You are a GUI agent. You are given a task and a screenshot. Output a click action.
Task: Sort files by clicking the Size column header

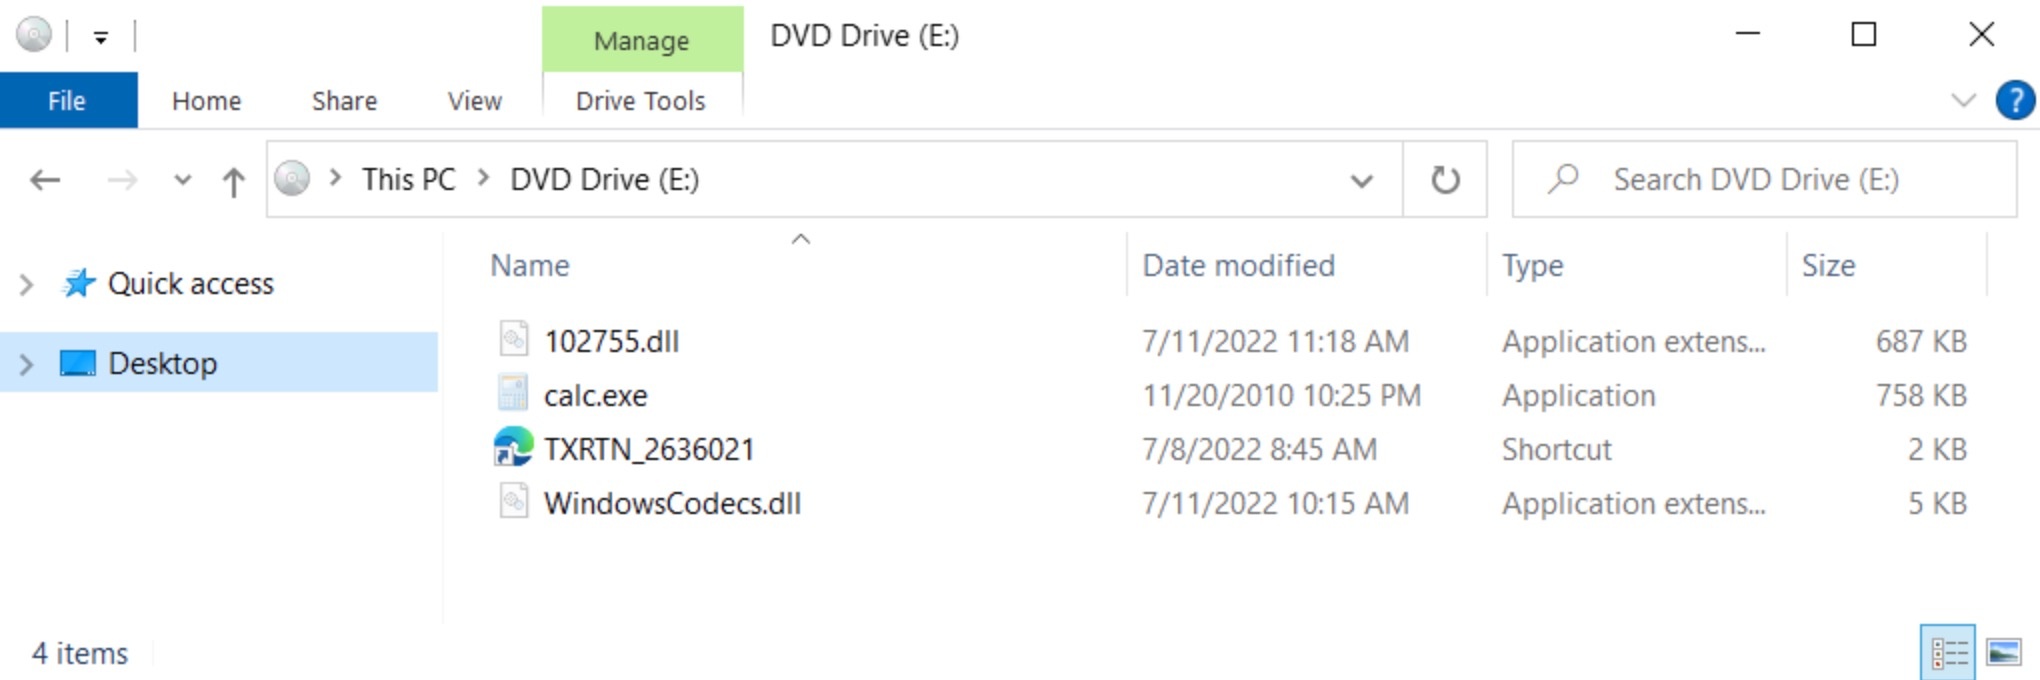point(1831,265)
